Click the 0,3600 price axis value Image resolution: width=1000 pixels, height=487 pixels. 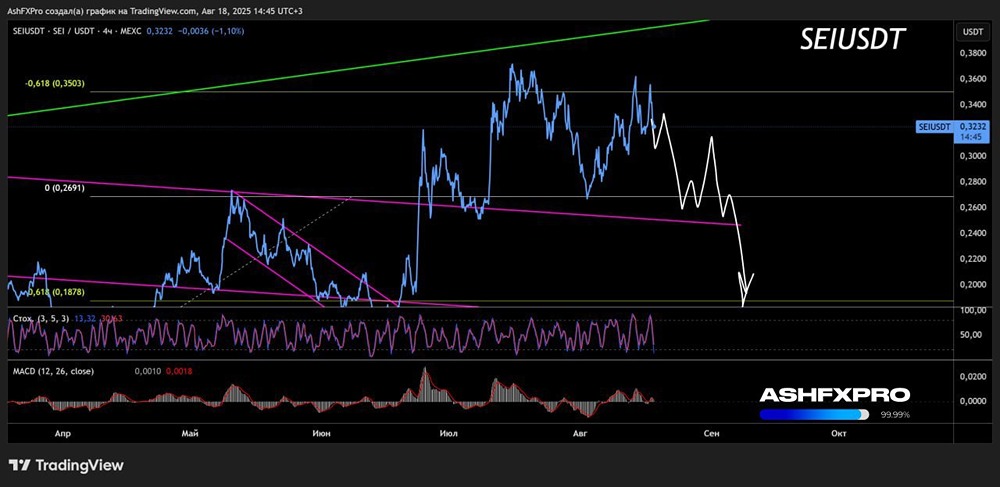tap(974, 79)
